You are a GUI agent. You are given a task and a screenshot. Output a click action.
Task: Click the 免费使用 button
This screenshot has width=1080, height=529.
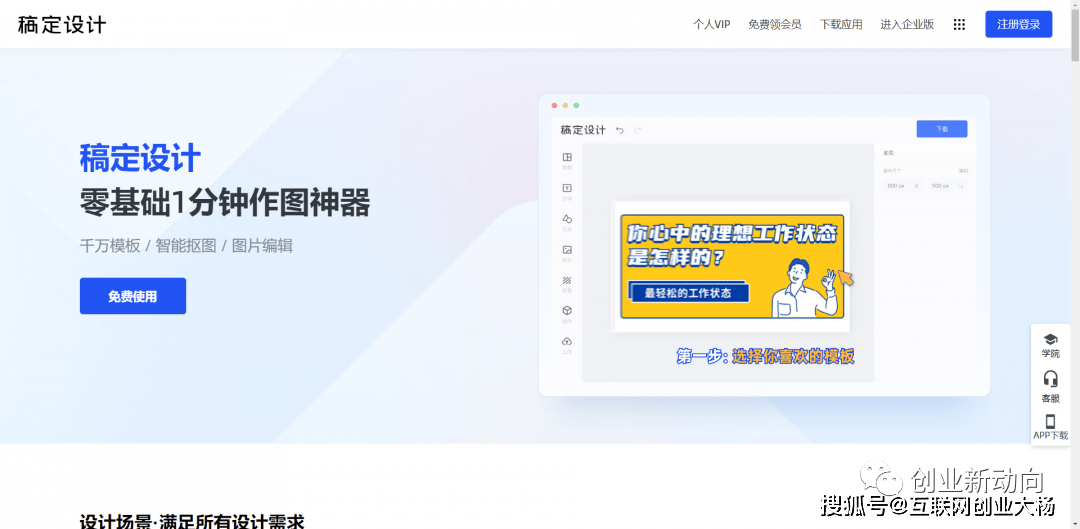[x=133, y=296]
